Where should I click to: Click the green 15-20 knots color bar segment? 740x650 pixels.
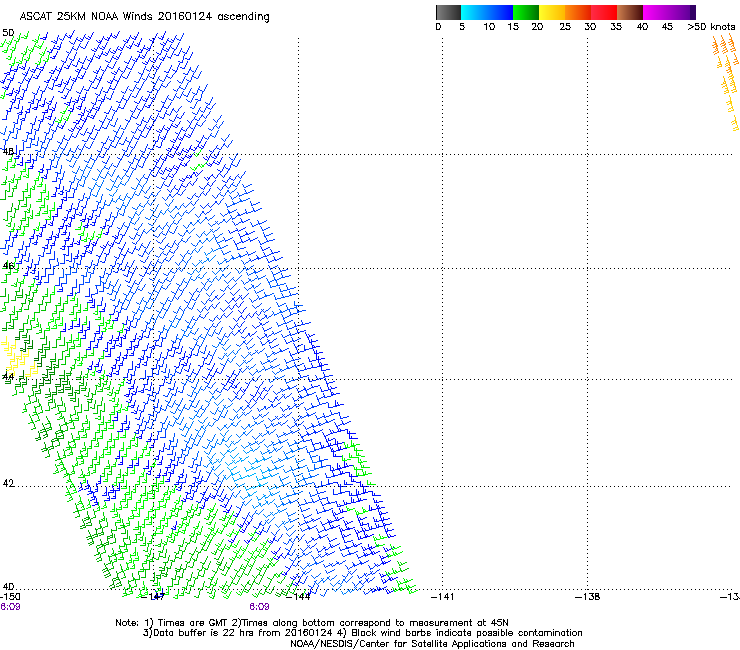[526, 12]
